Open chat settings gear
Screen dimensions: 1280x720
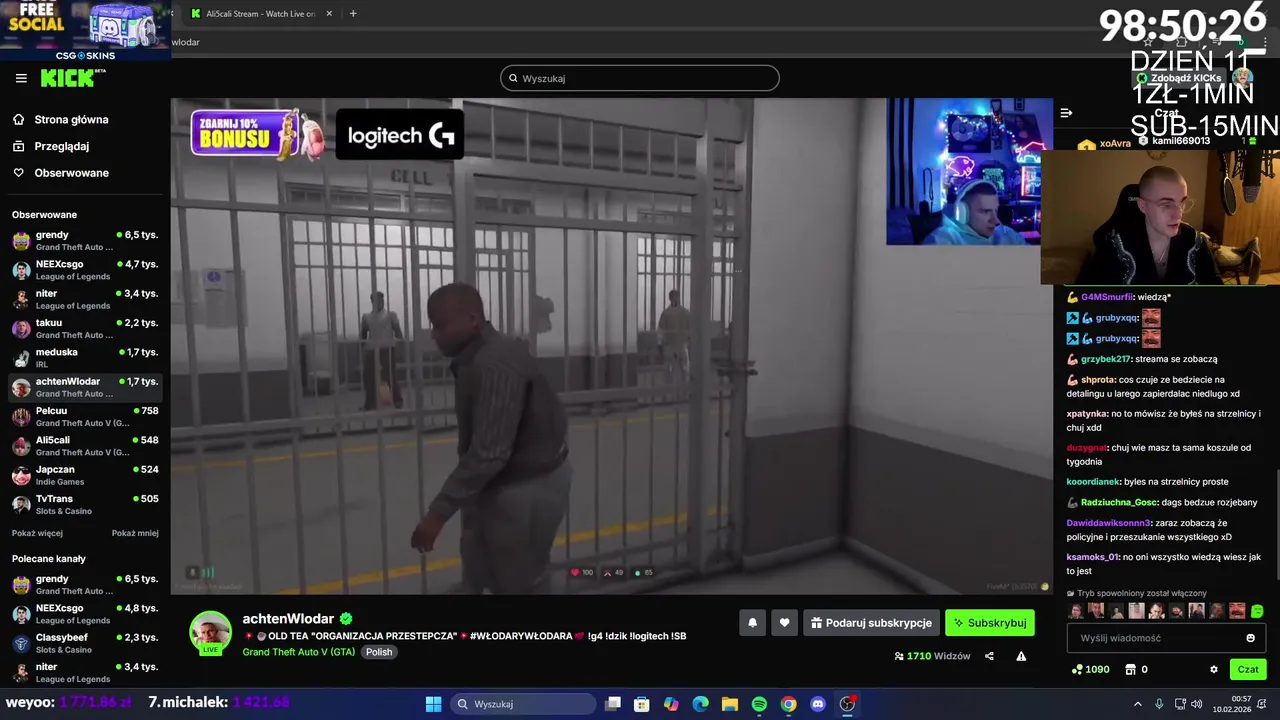click(x=1214, y=669)
